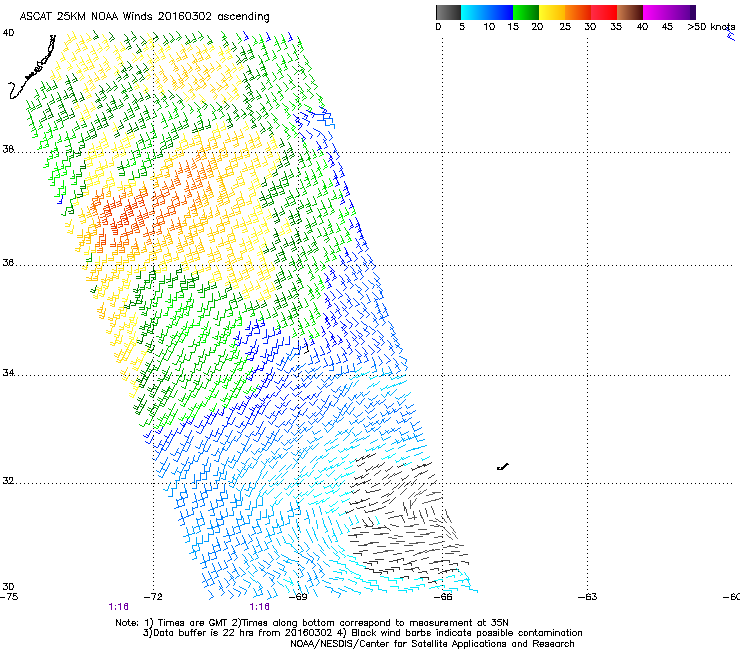The height and width of the screenshot is (650, 740).
Task: Click the small black island mark east of -66
Action: pyautogui.click(x=503, y=467)
